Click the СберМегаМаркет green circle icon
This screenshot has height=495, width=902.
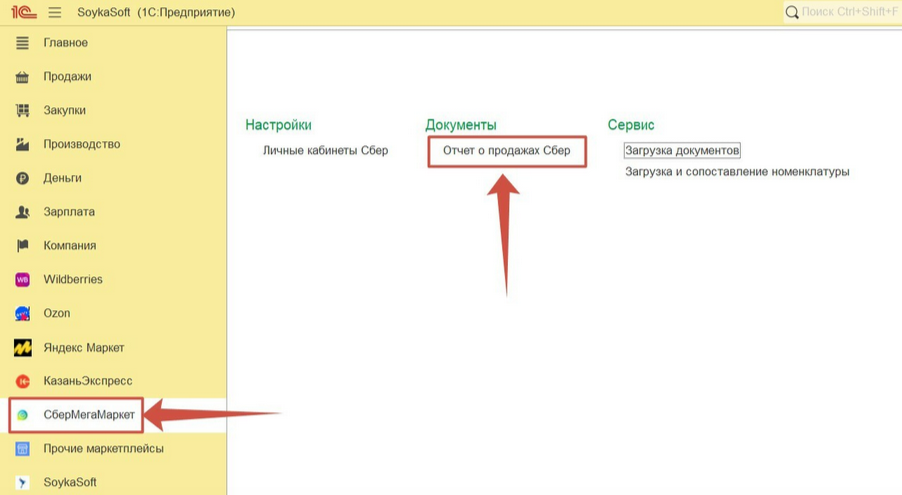[x=23, y=415]
